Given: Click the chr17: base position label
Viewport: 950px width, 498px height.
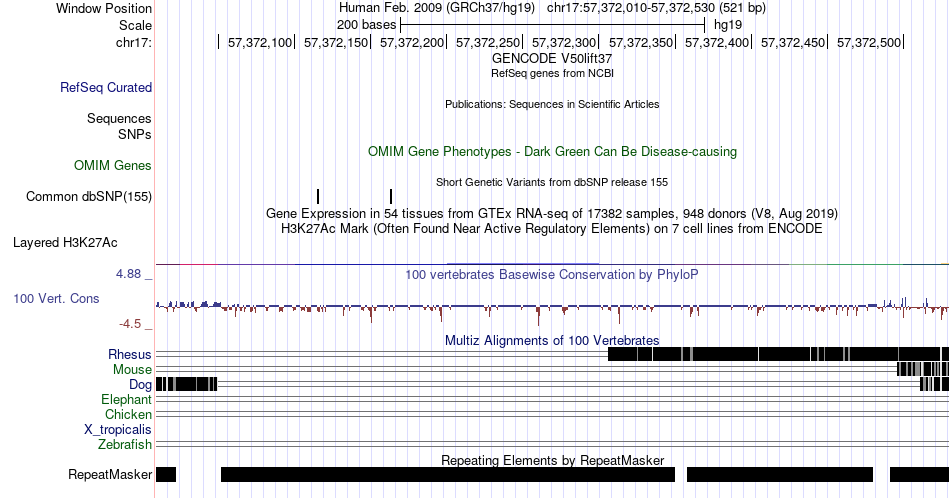Looking at the screenshot, I should tap(133, 42).
